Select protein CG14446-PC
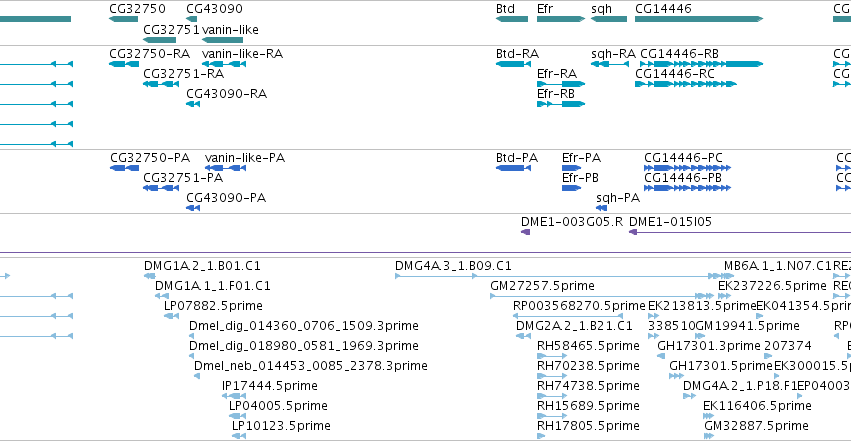The width and height of the screenshot is (851, 441). click(x=688, y=168)
